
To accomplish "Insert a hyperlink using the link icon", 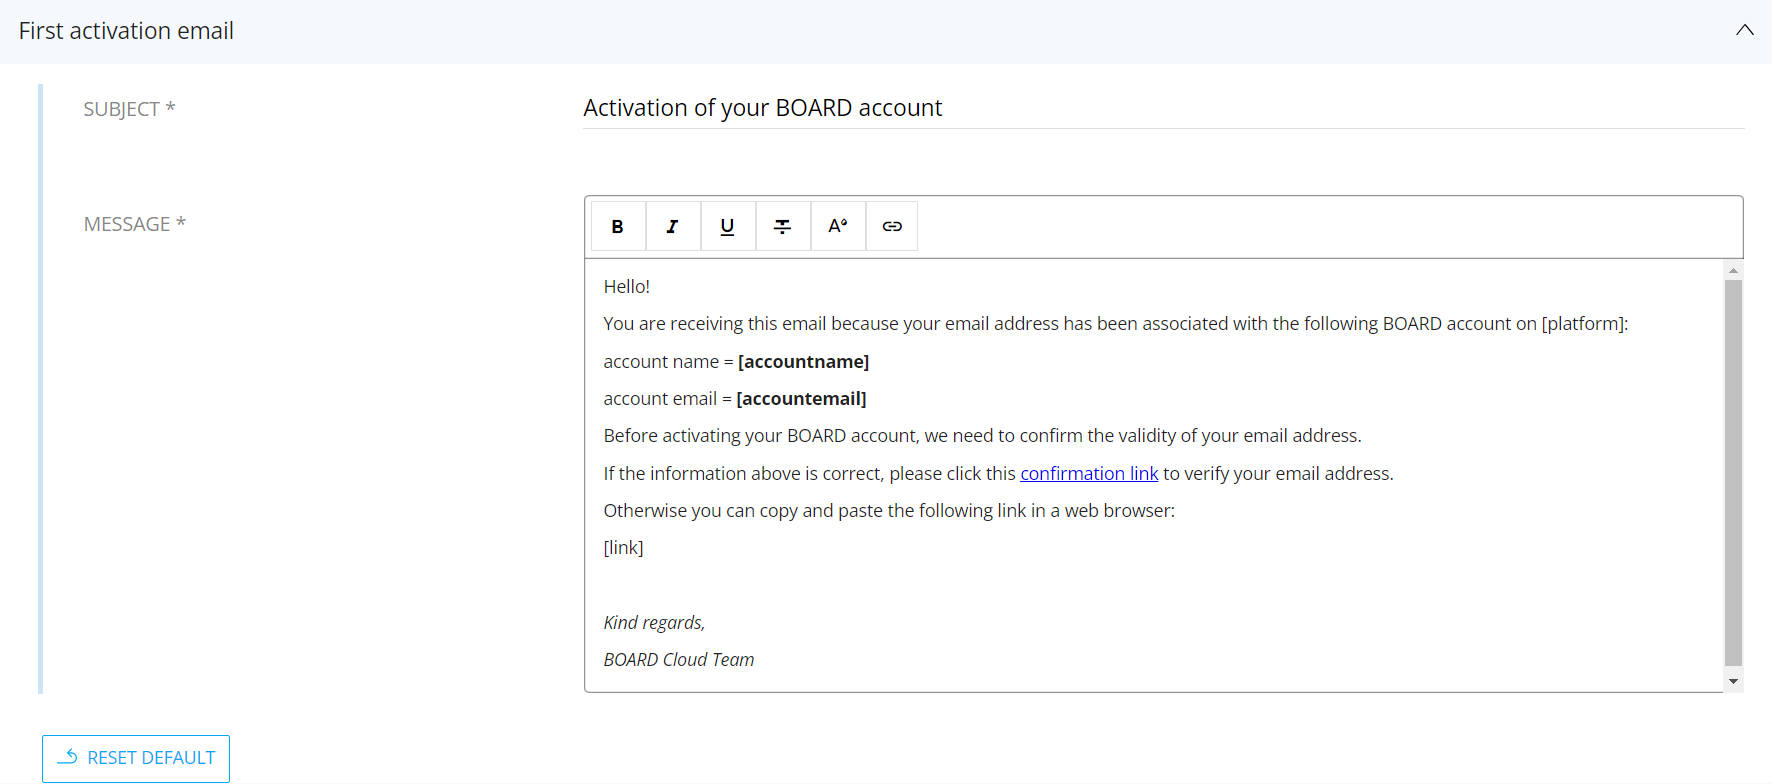I will (892, 227).
